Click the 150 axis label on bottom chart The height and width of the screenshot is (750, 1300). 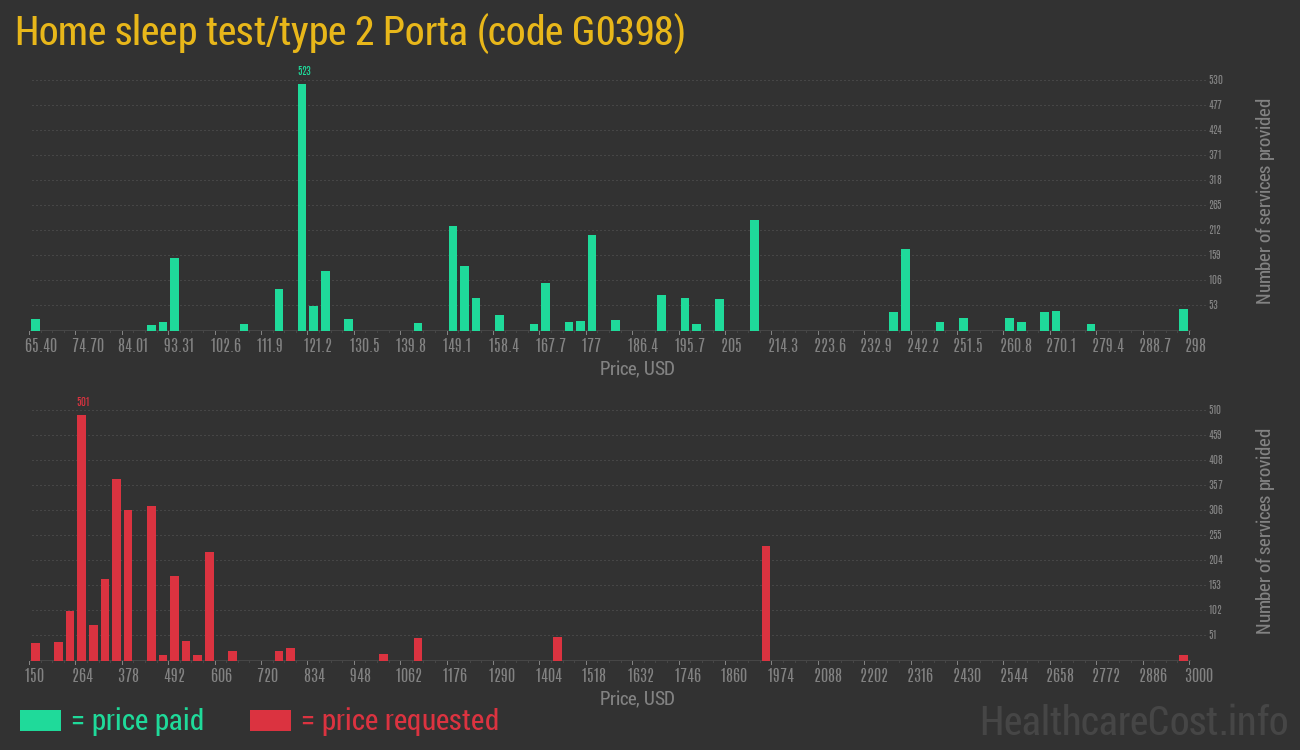coord(36,676)
